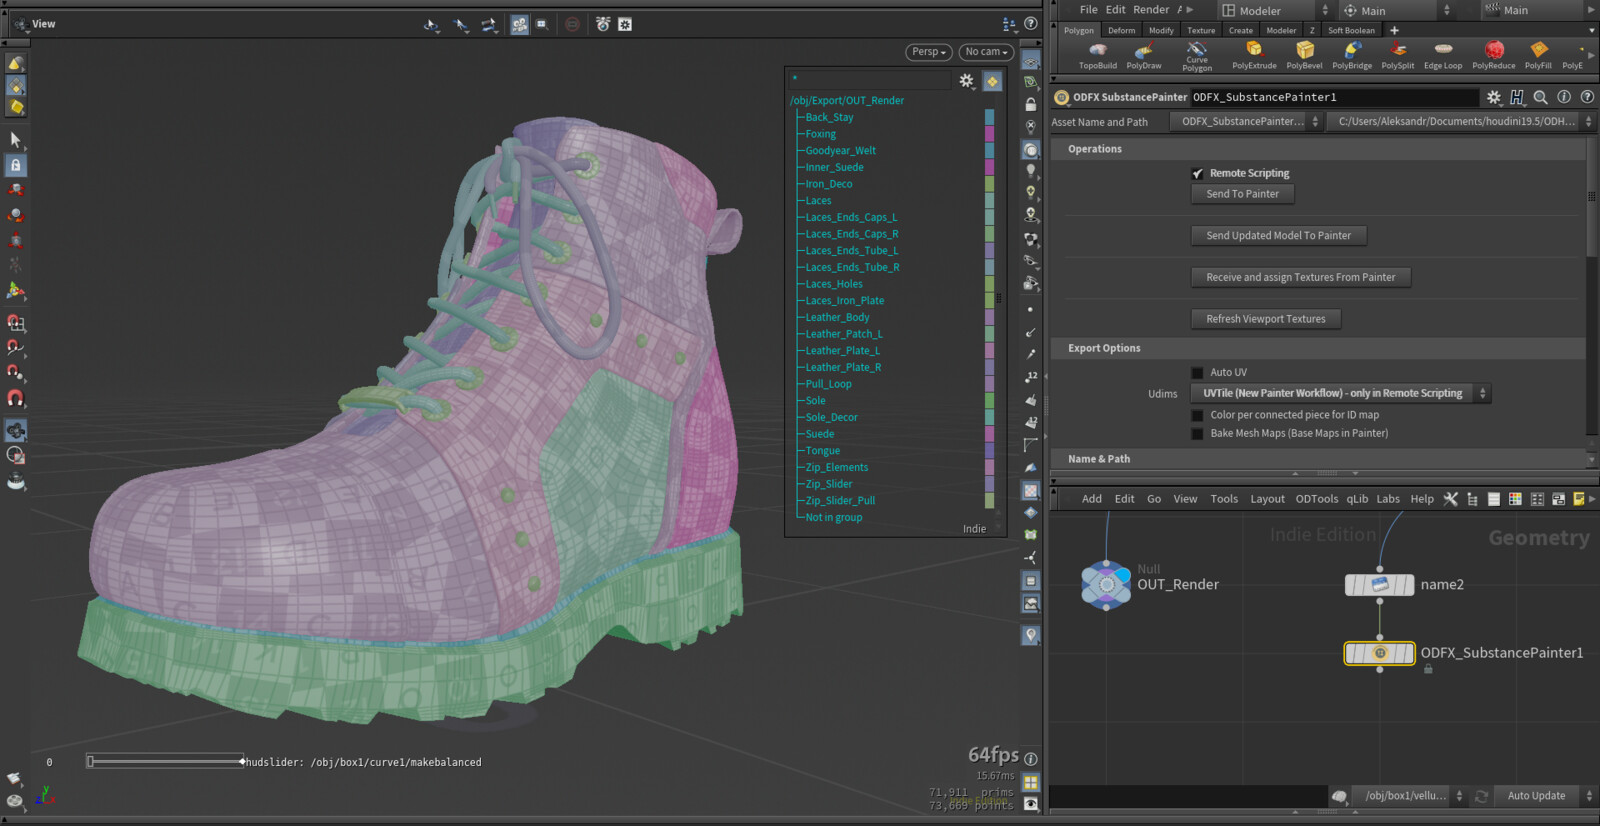The width and height of the screenshot is (1600, 826).
Task: Open the Udims UVTile dropdown
Action: pos(1341,394)
